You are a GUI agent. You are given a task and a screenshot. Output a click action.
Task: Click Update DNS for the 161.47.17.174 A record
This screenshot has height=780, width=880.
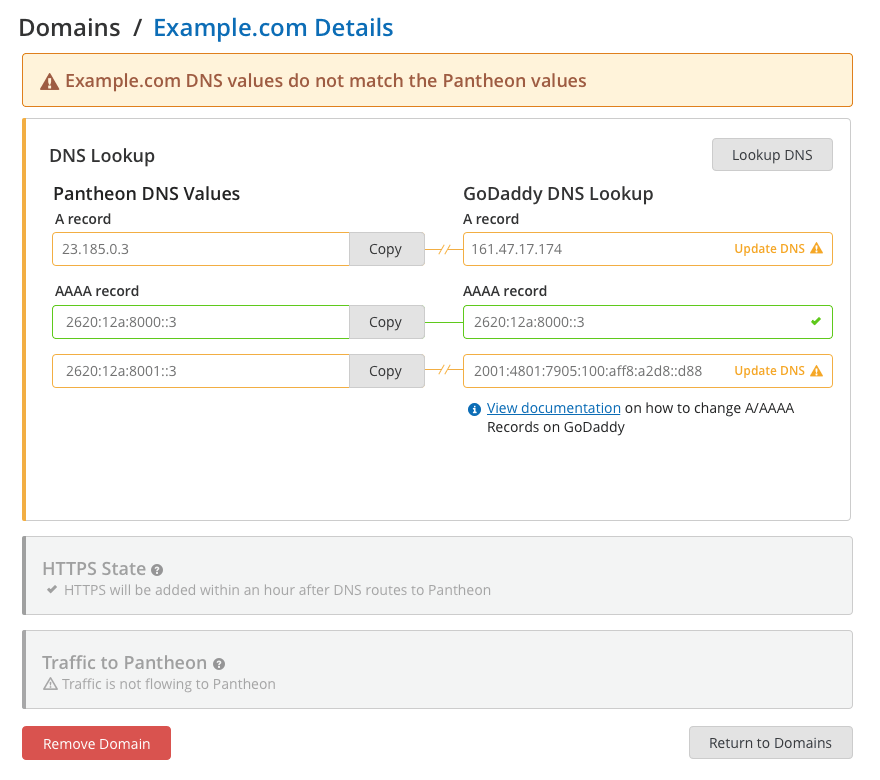coord(769,249)
